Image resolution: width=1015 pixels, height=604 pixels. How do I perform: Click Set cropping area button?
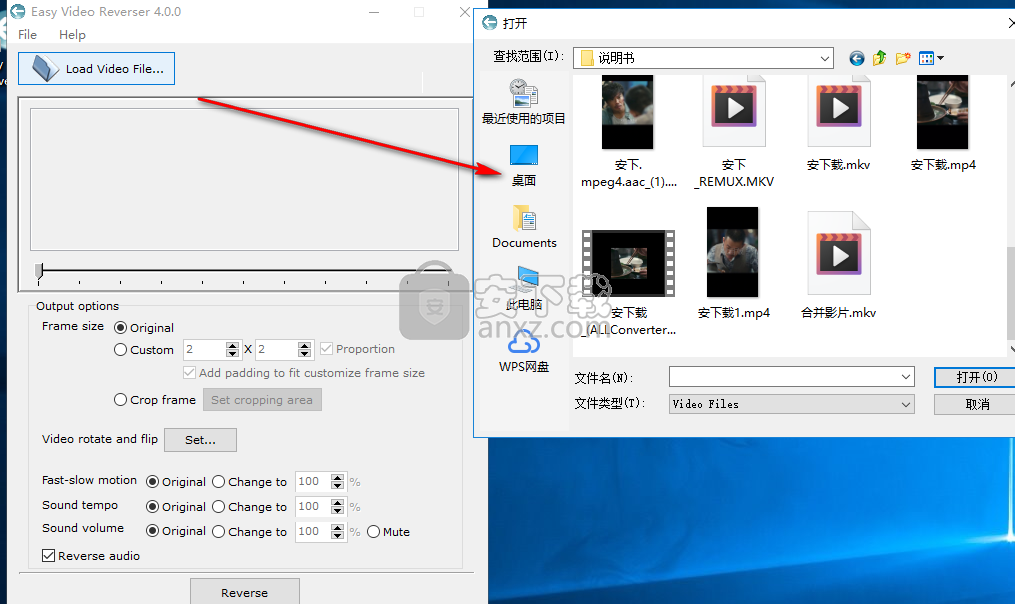click(262, 400)
